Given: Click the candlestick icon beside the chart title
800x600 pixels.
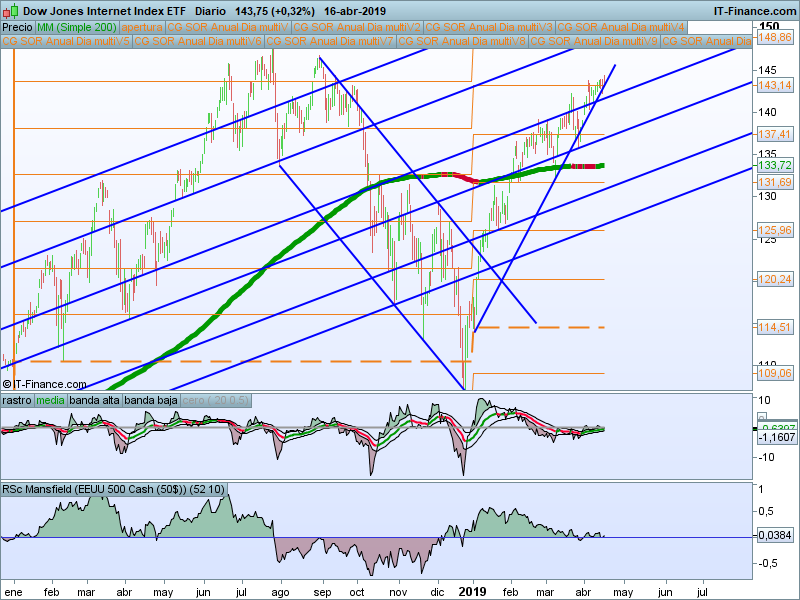Looking at the screenshot, I should [x=10, y=10].
